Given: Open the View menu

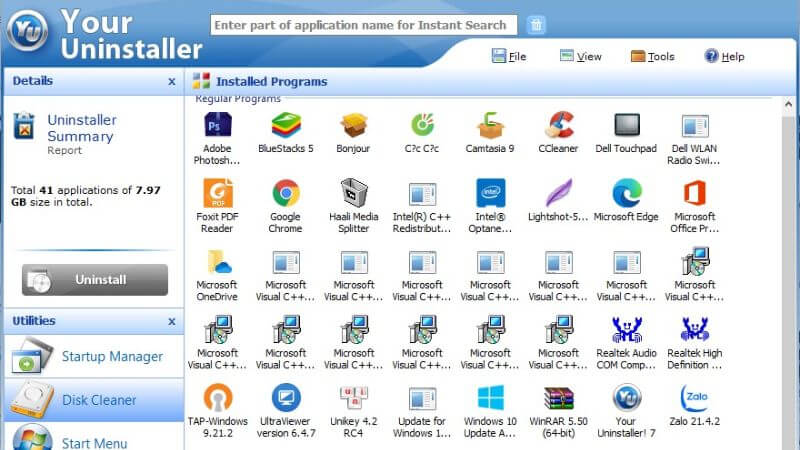Looking at the screenshot, I should (581, 56).
